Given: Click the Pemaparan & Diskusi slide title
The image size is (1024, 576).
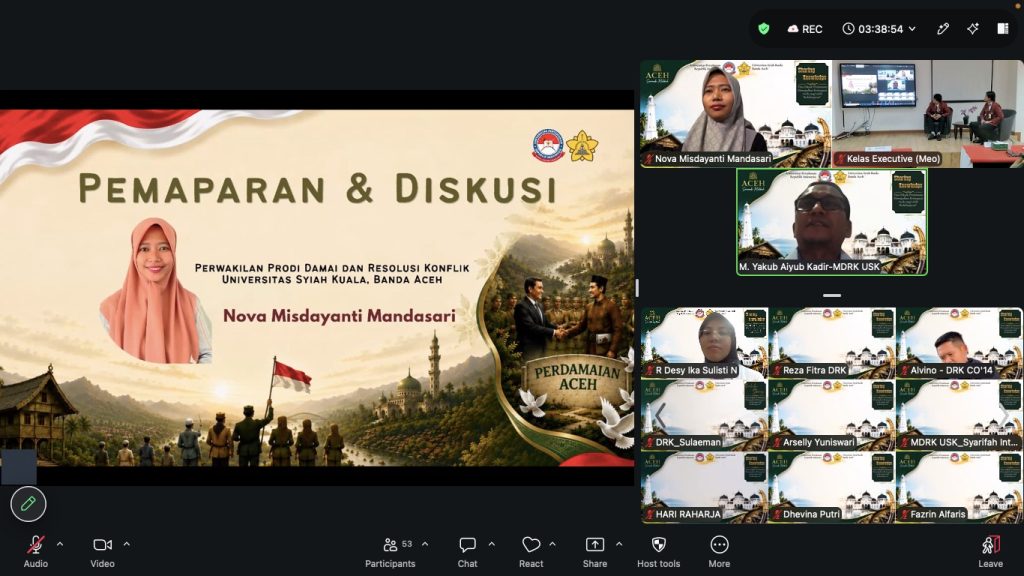Looking at the screenshot, I should coord(317,189).
